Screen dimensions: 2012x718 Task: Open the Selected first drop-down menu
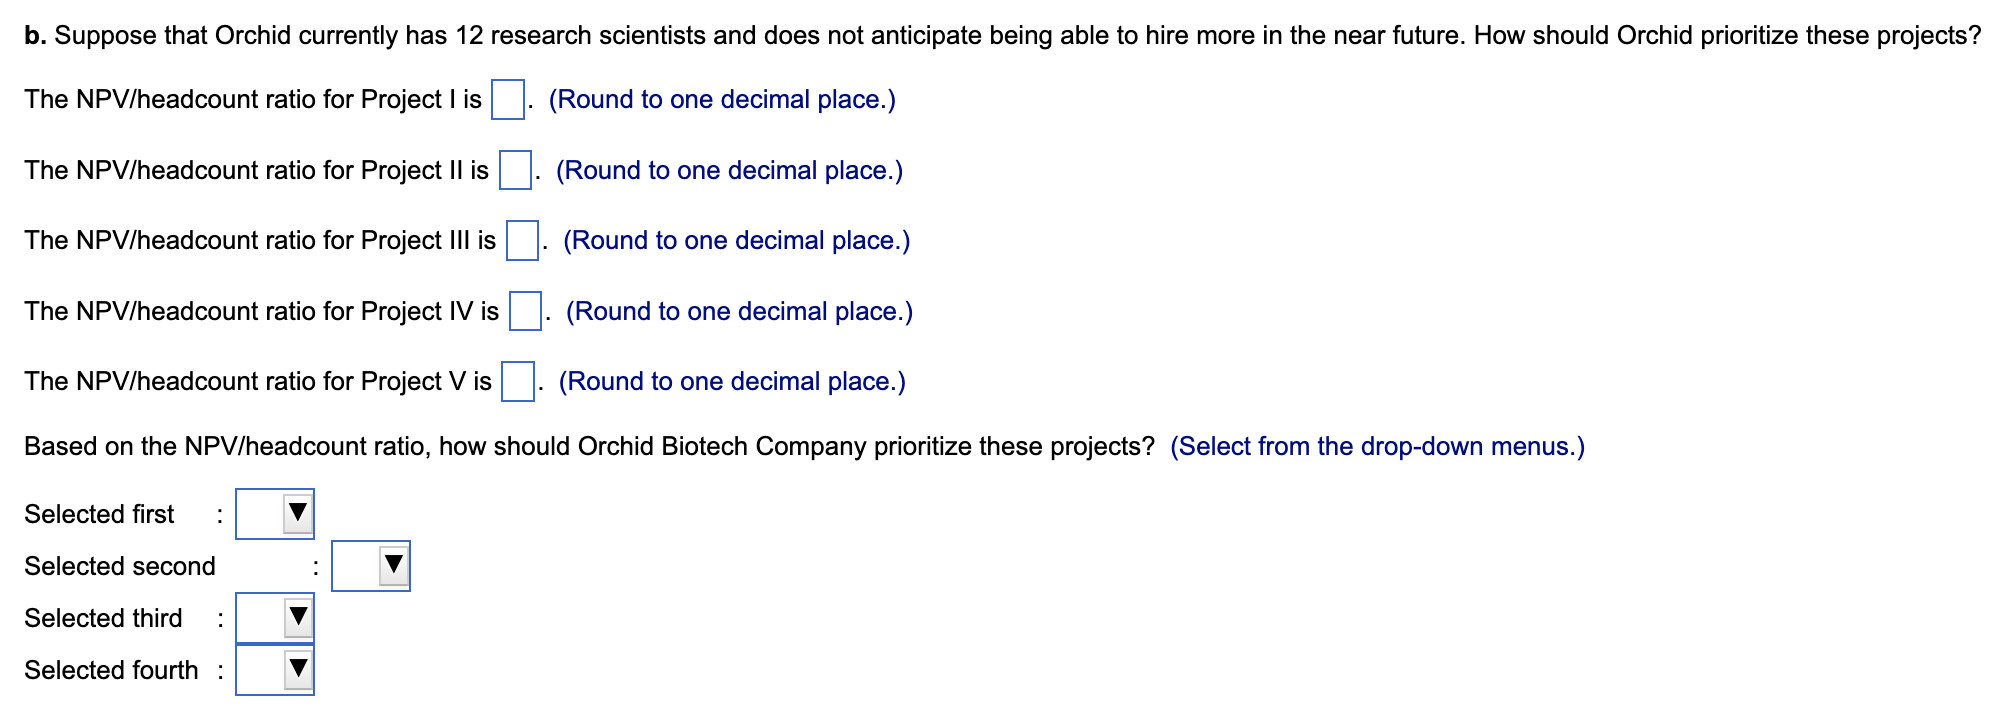click(275, 514)
